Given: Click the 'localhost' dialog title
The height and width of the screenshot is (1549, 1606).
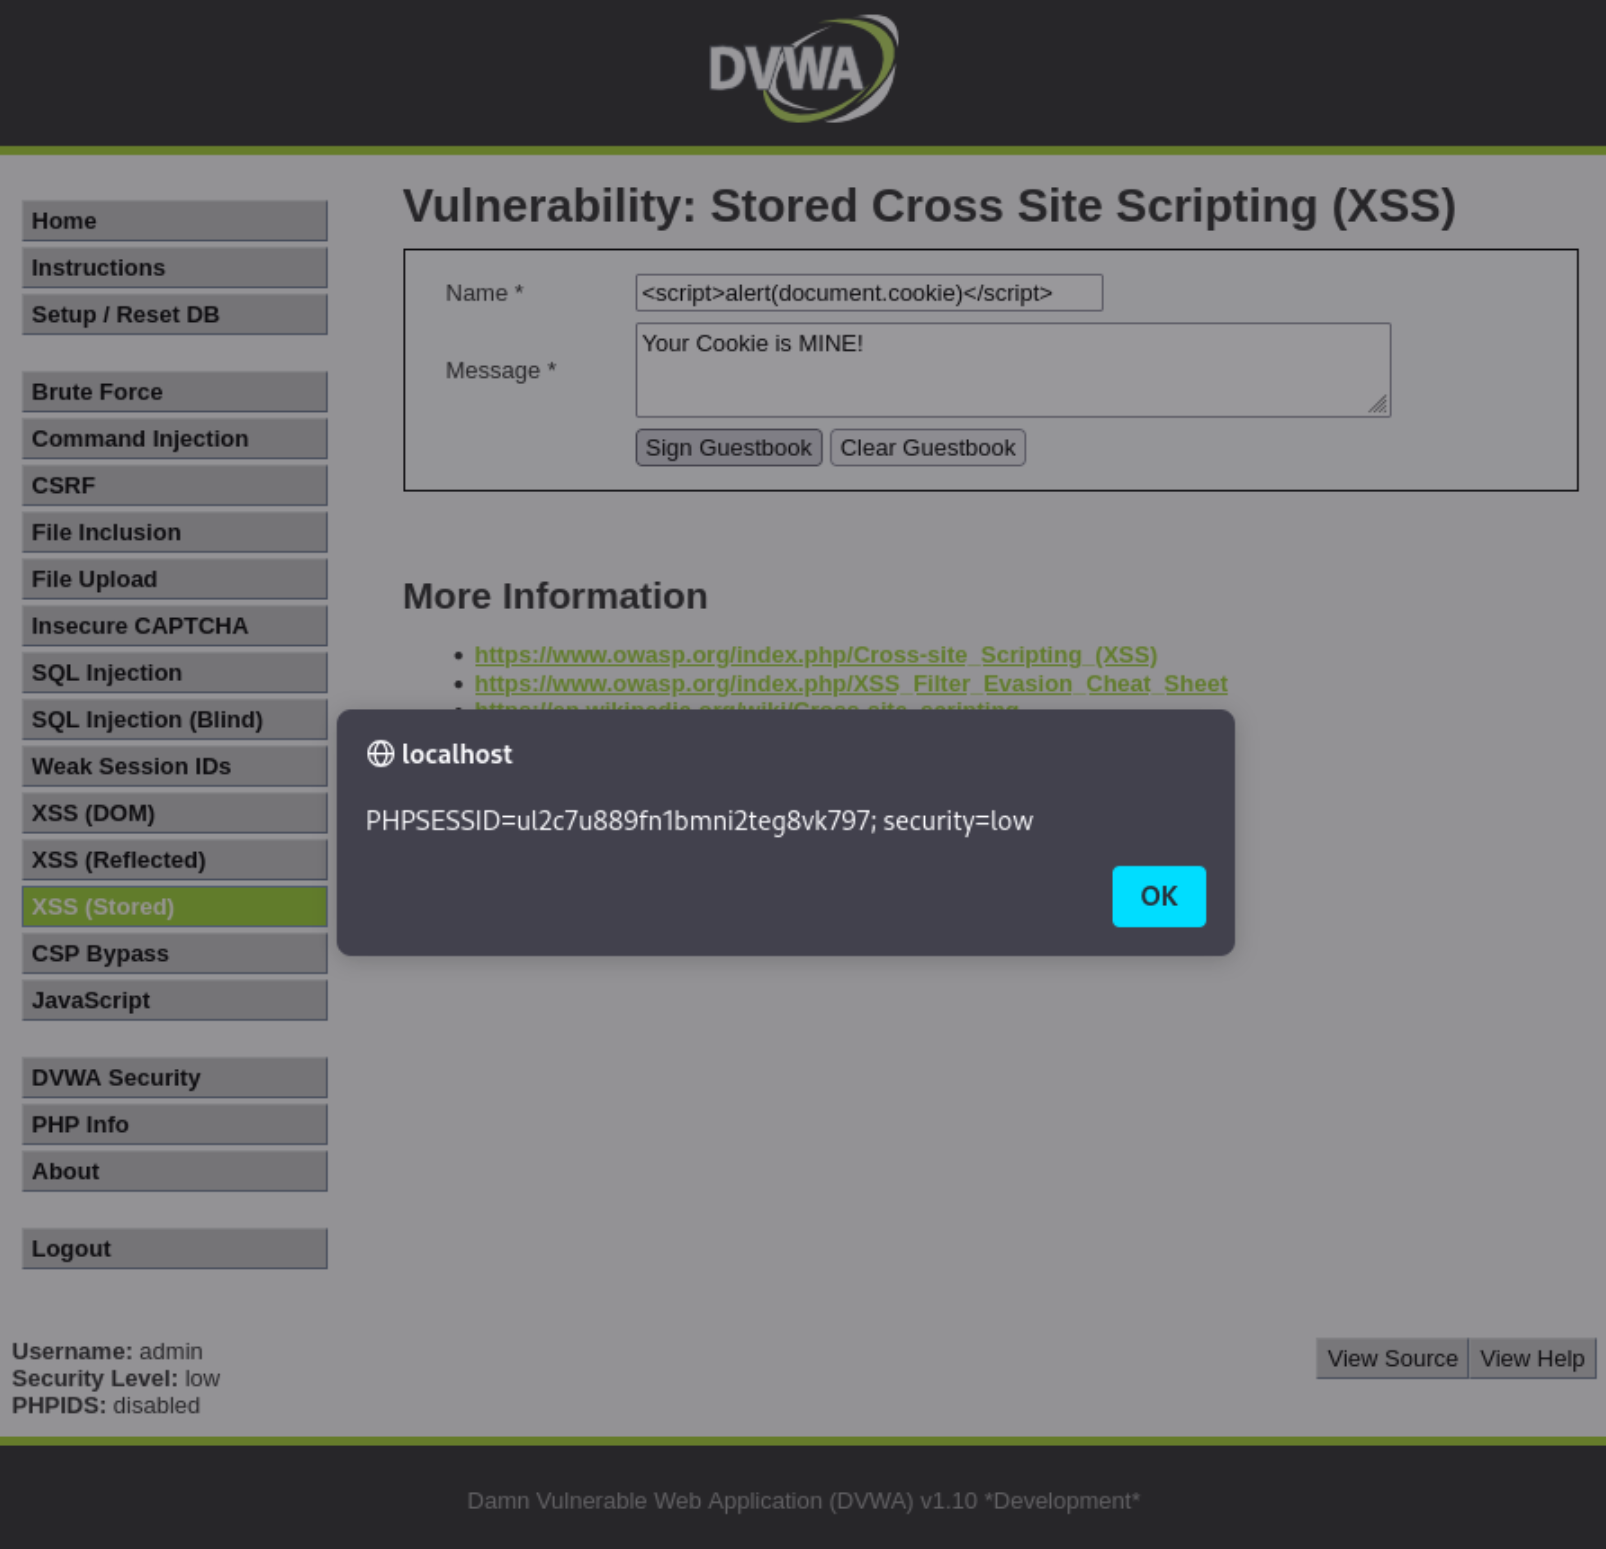Looking at the screenshot, I should 457,754.
